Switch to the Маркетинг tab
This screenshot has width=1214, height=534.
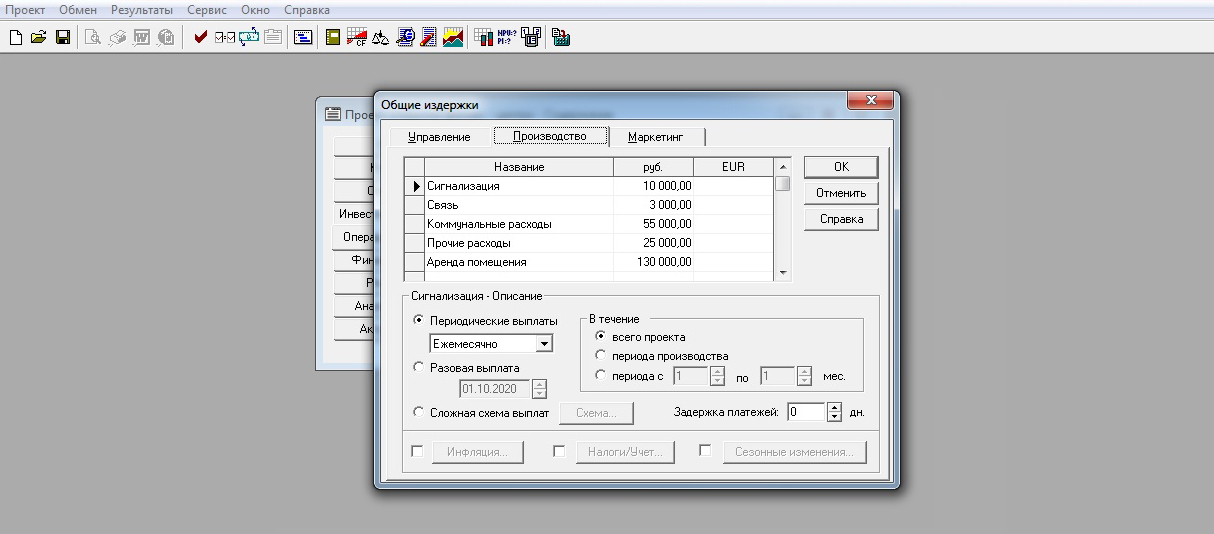click(x=656, y=137)
